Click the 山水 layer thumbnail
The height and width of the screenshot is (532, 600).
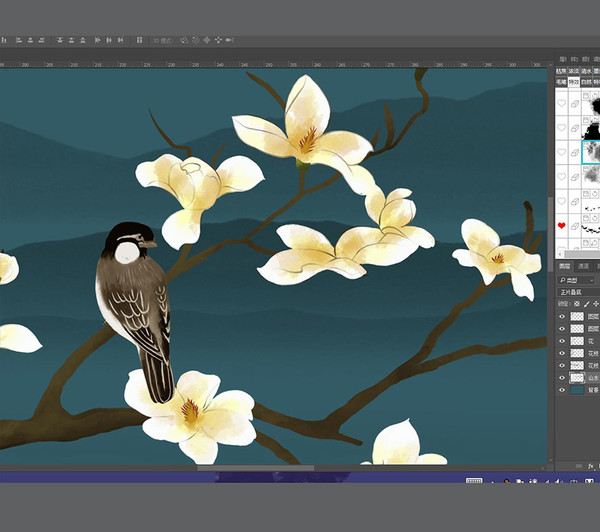[577, 378]
